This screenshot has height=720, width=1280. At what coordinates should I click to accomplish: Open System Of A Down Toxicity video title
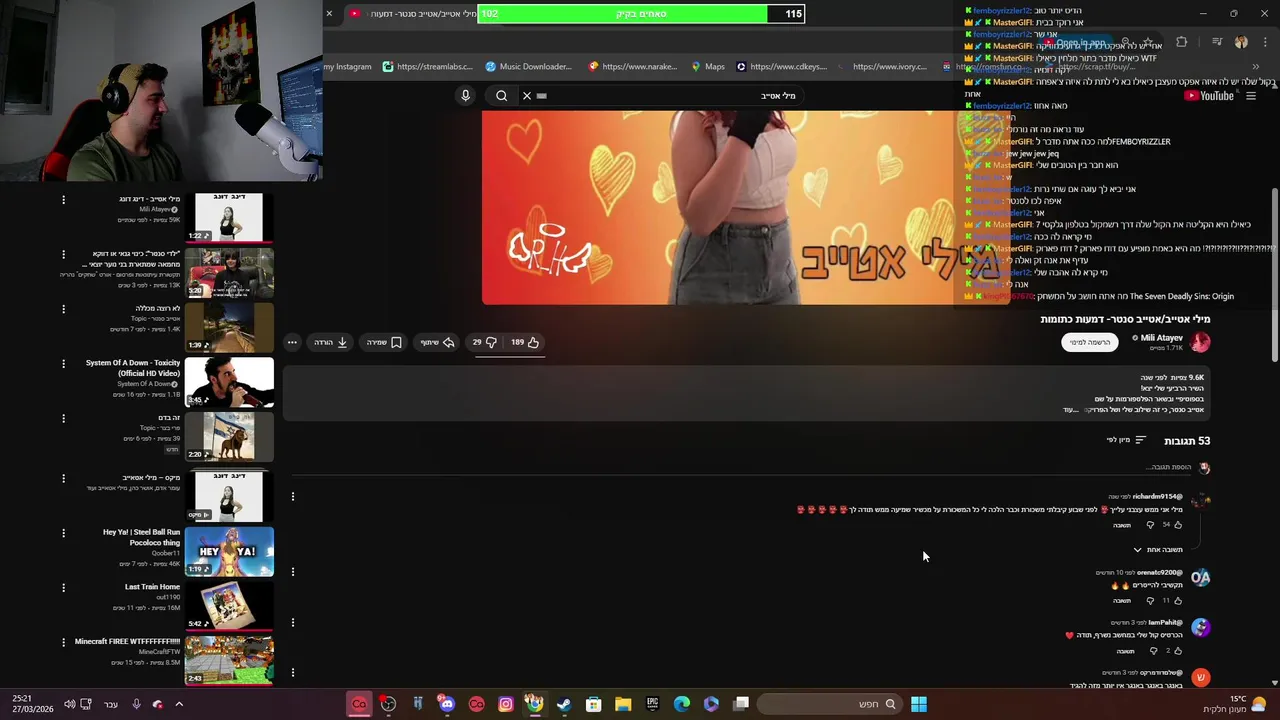(x=133, y=368)
